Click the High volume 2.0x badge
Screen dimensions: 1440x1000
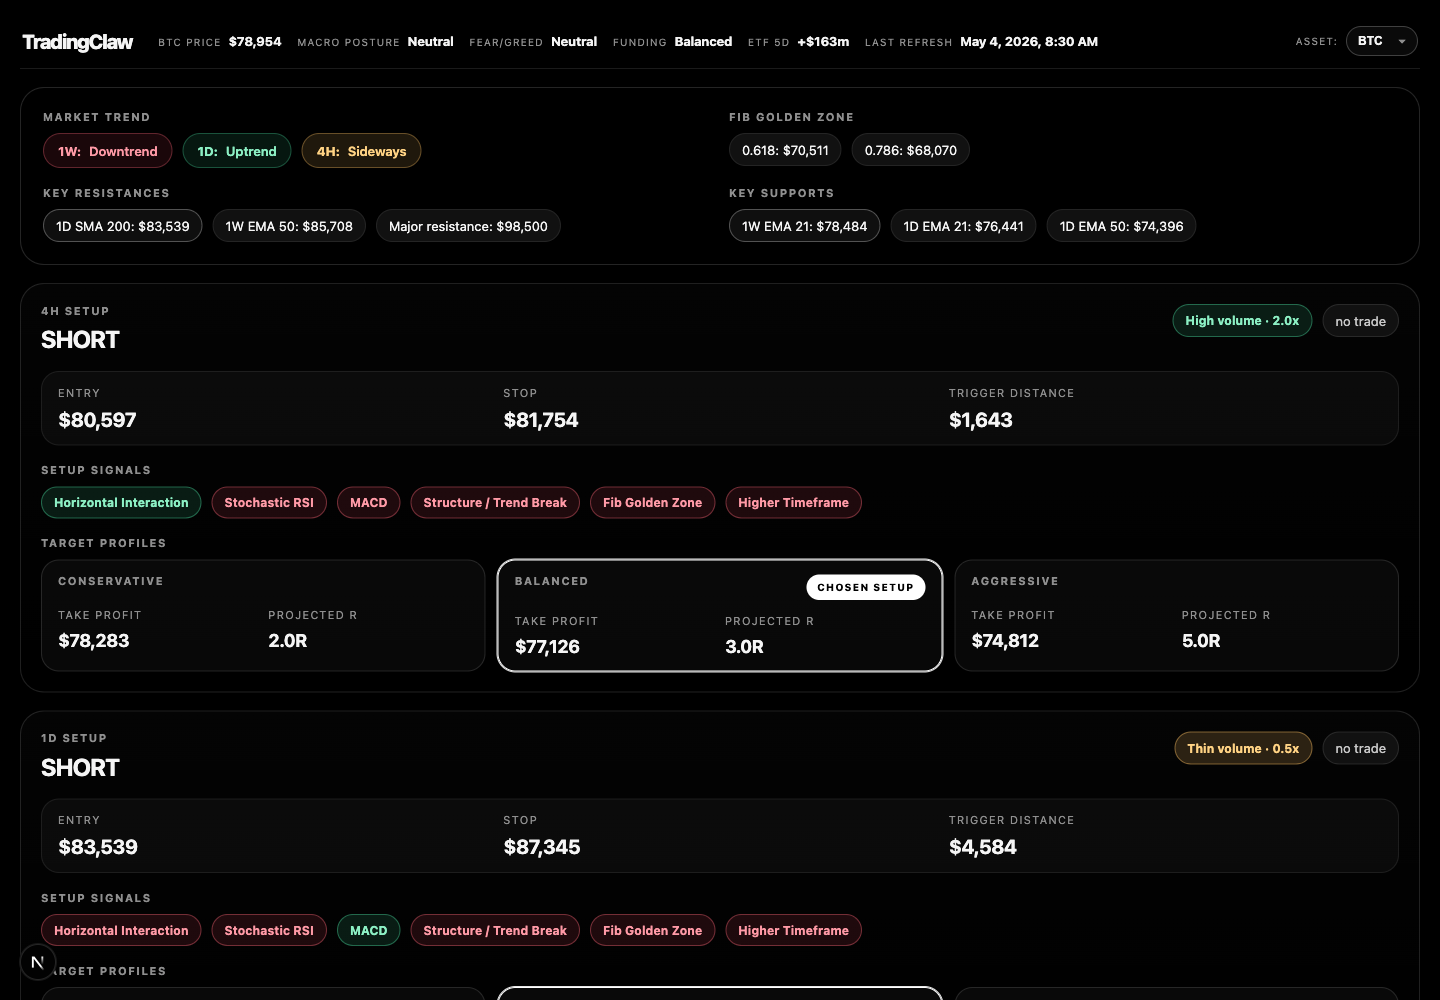point(1242,321)
